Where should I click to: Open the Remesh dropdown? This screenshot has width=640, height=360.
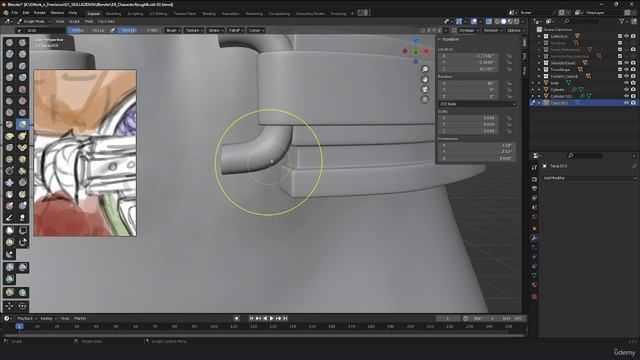(x=493, y=30)
